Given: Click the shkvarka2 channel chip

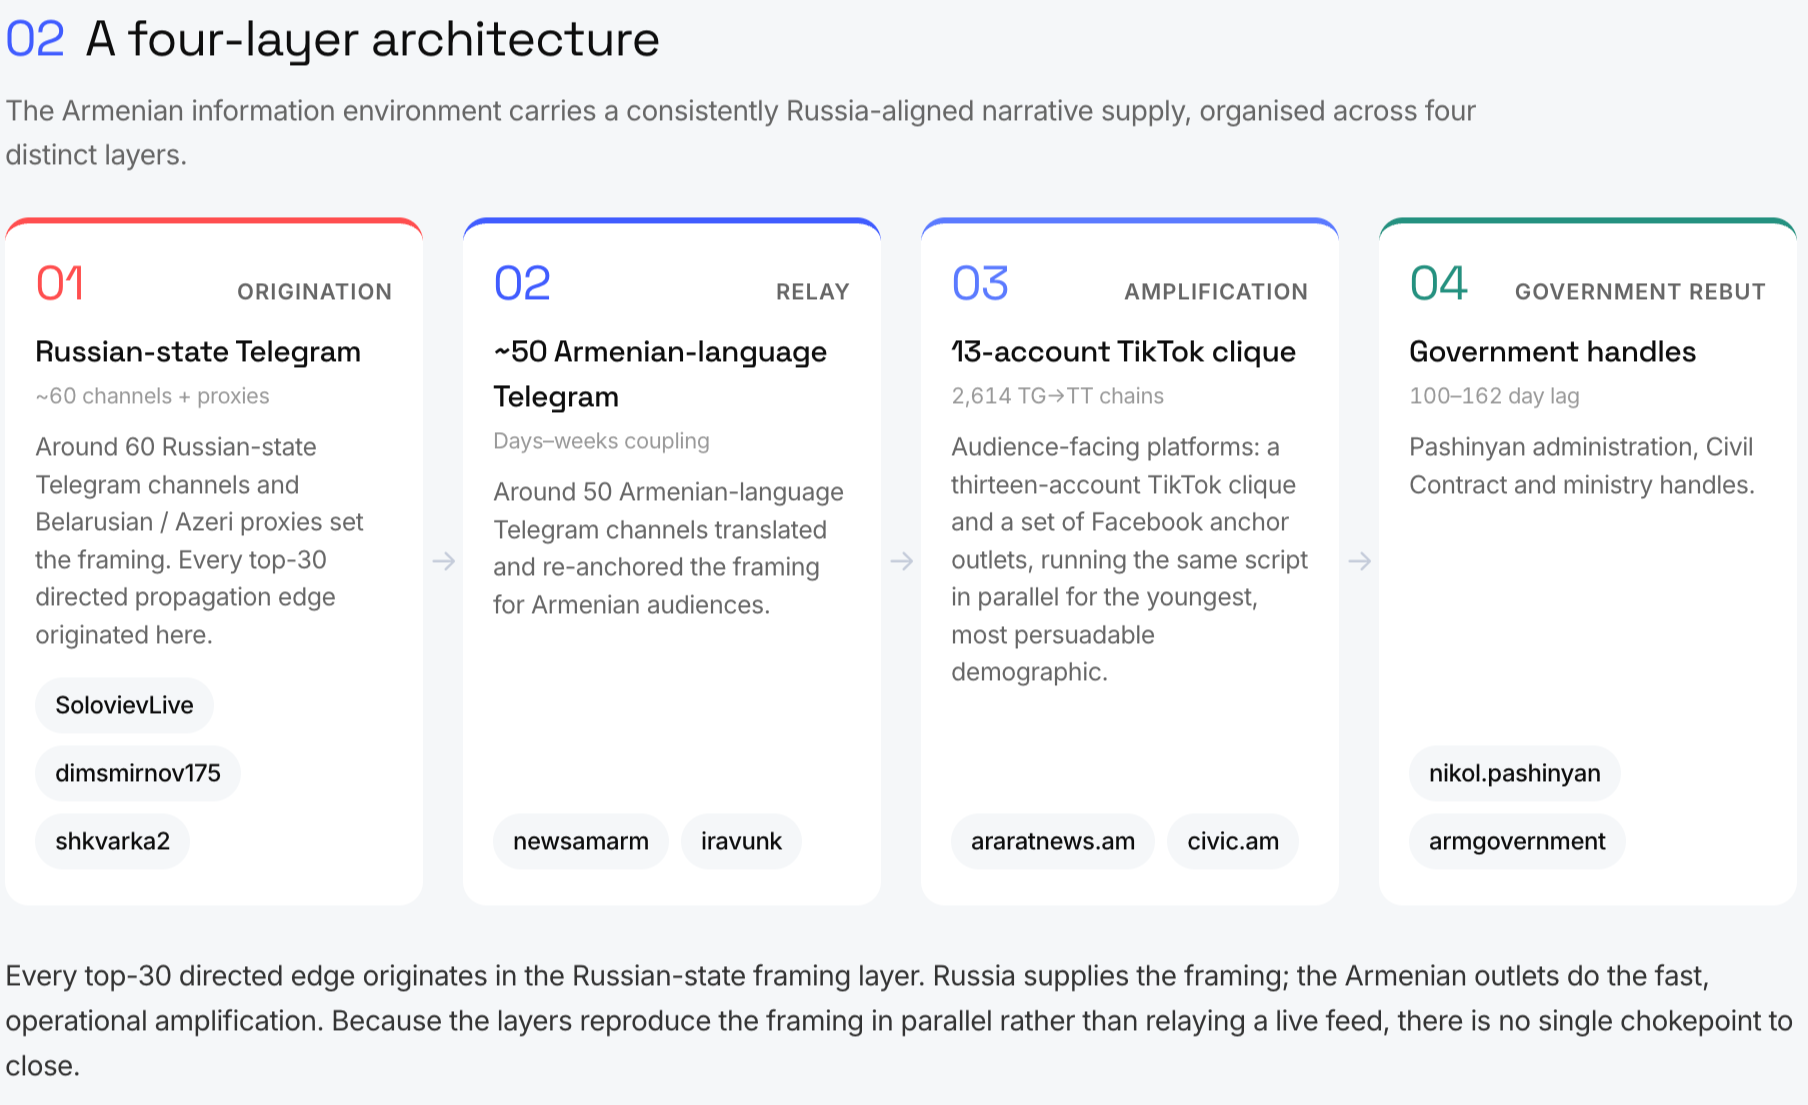Looking at the screenshot, I should 112,841.
